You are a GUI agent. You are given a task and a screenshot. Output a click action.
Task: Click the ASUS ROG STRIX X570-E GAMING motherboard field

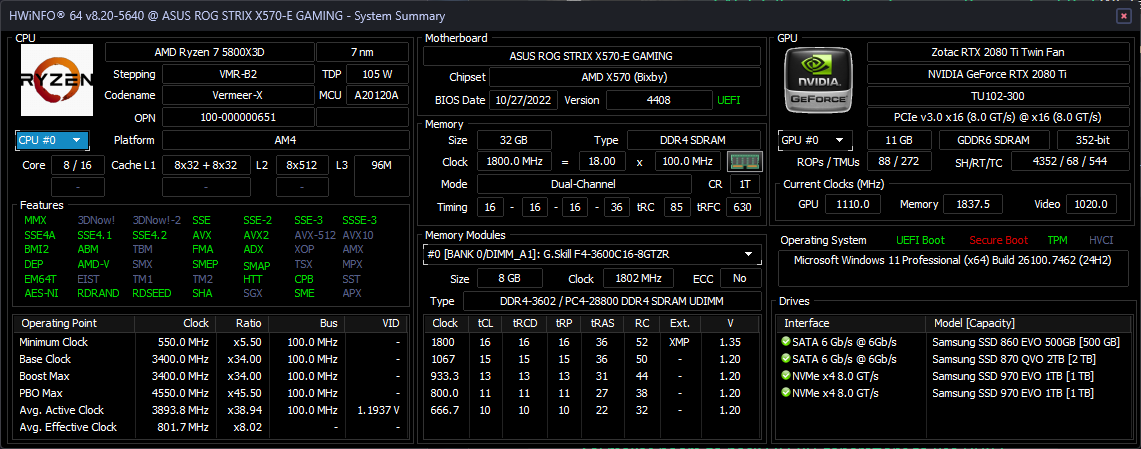[x=591, y=56]
